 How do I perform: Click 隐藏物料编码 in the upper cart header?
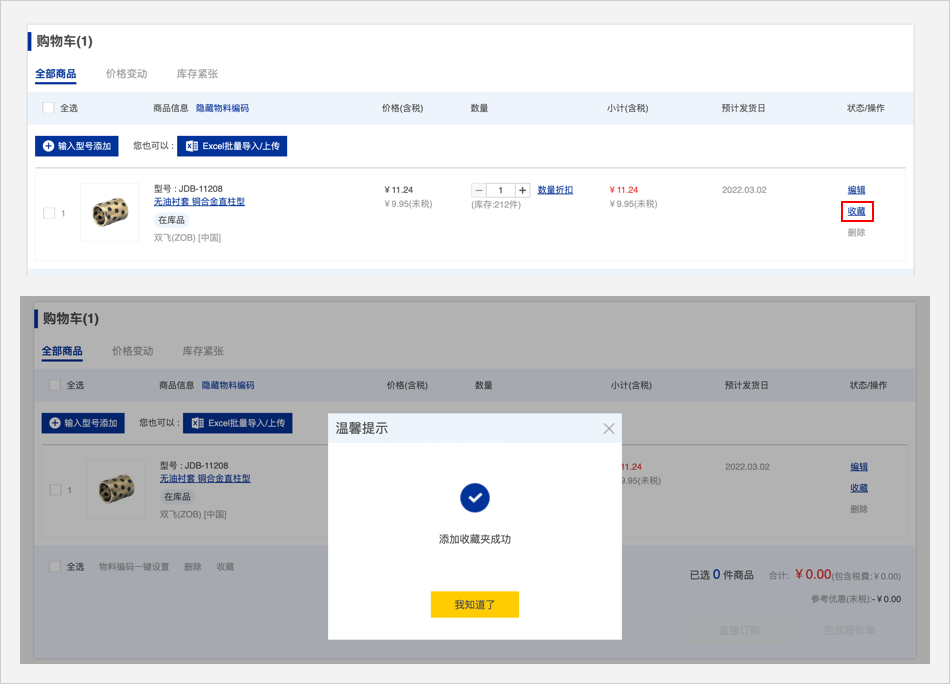tap(222, 108)
